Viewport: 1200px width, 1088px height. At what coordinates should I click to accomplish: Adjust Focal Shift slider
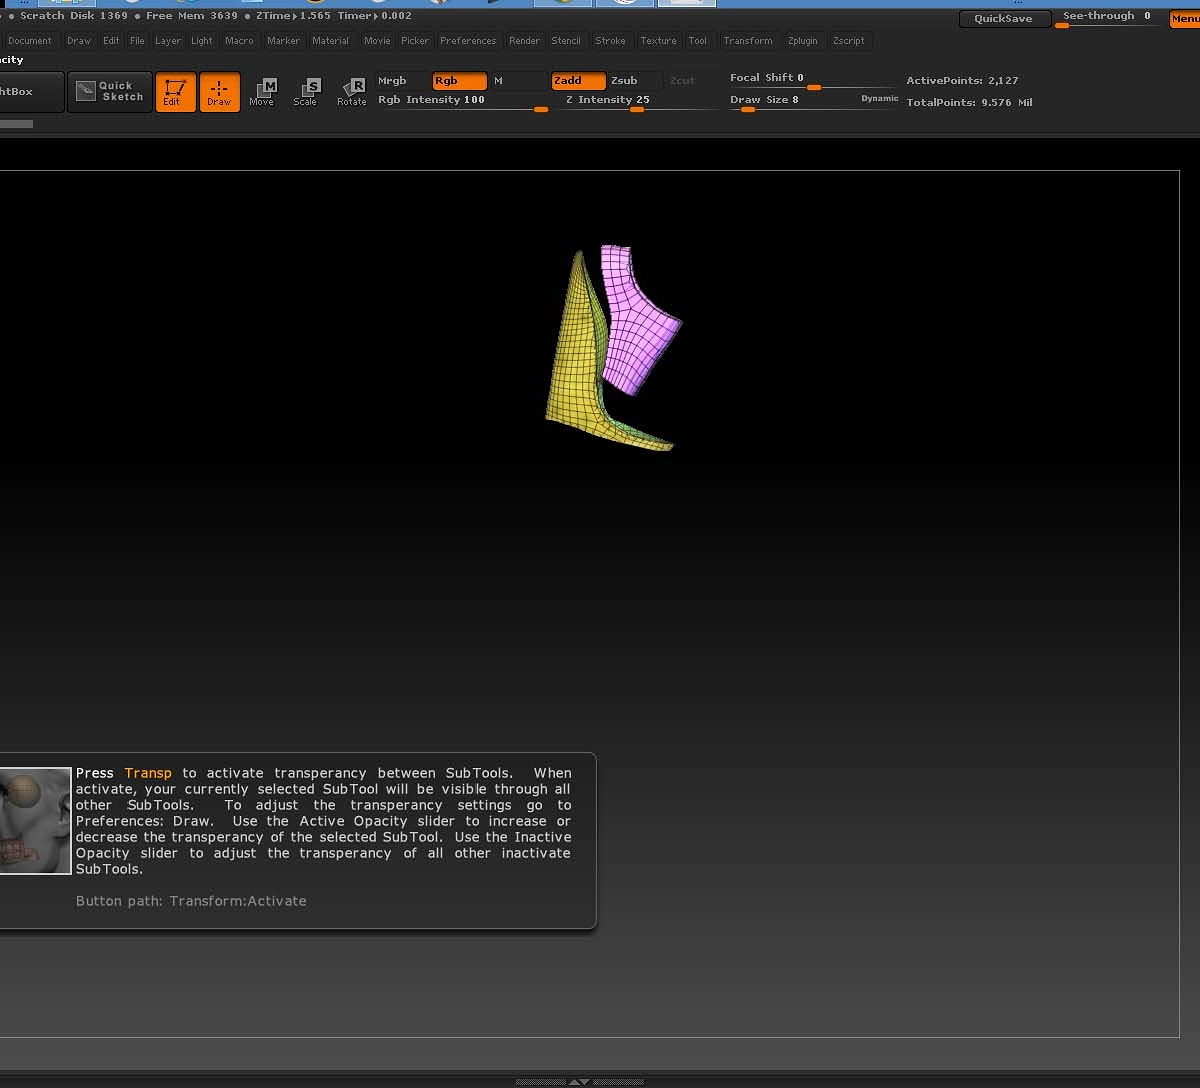click(812, 80)
